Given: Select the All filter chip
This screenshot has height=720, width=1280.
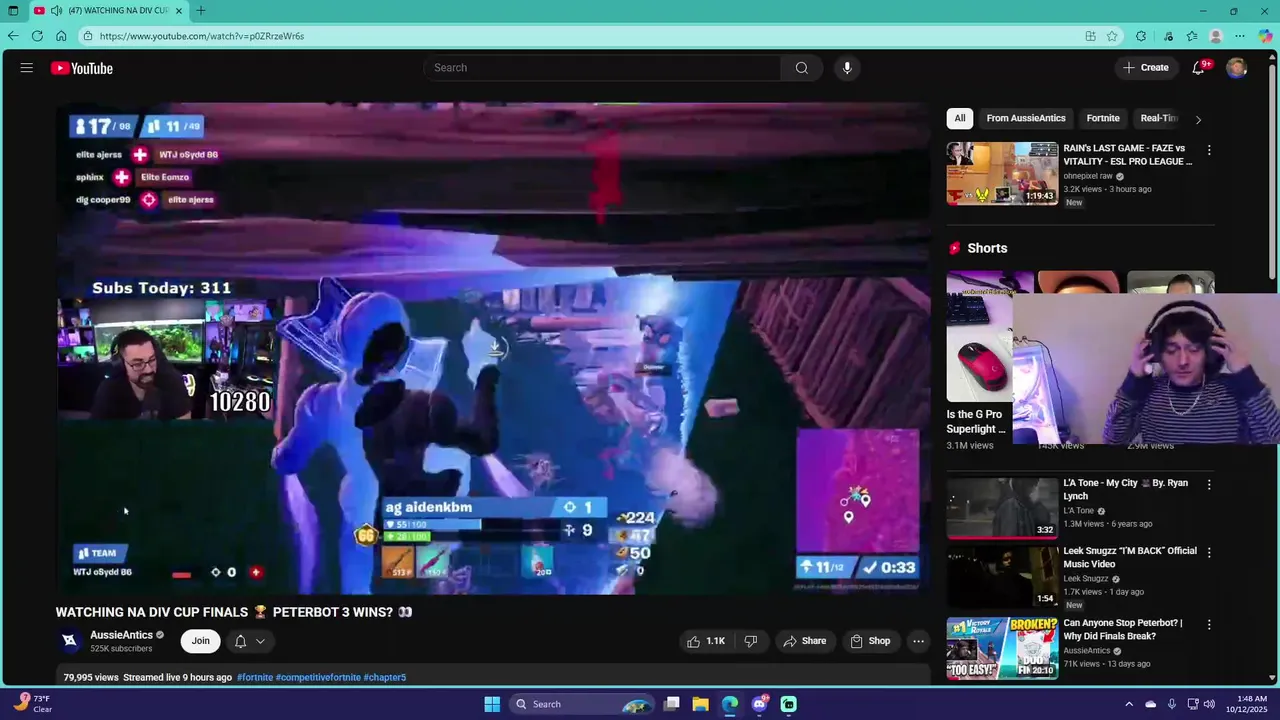Looking at the screenshot, I should tap(959, 118).
